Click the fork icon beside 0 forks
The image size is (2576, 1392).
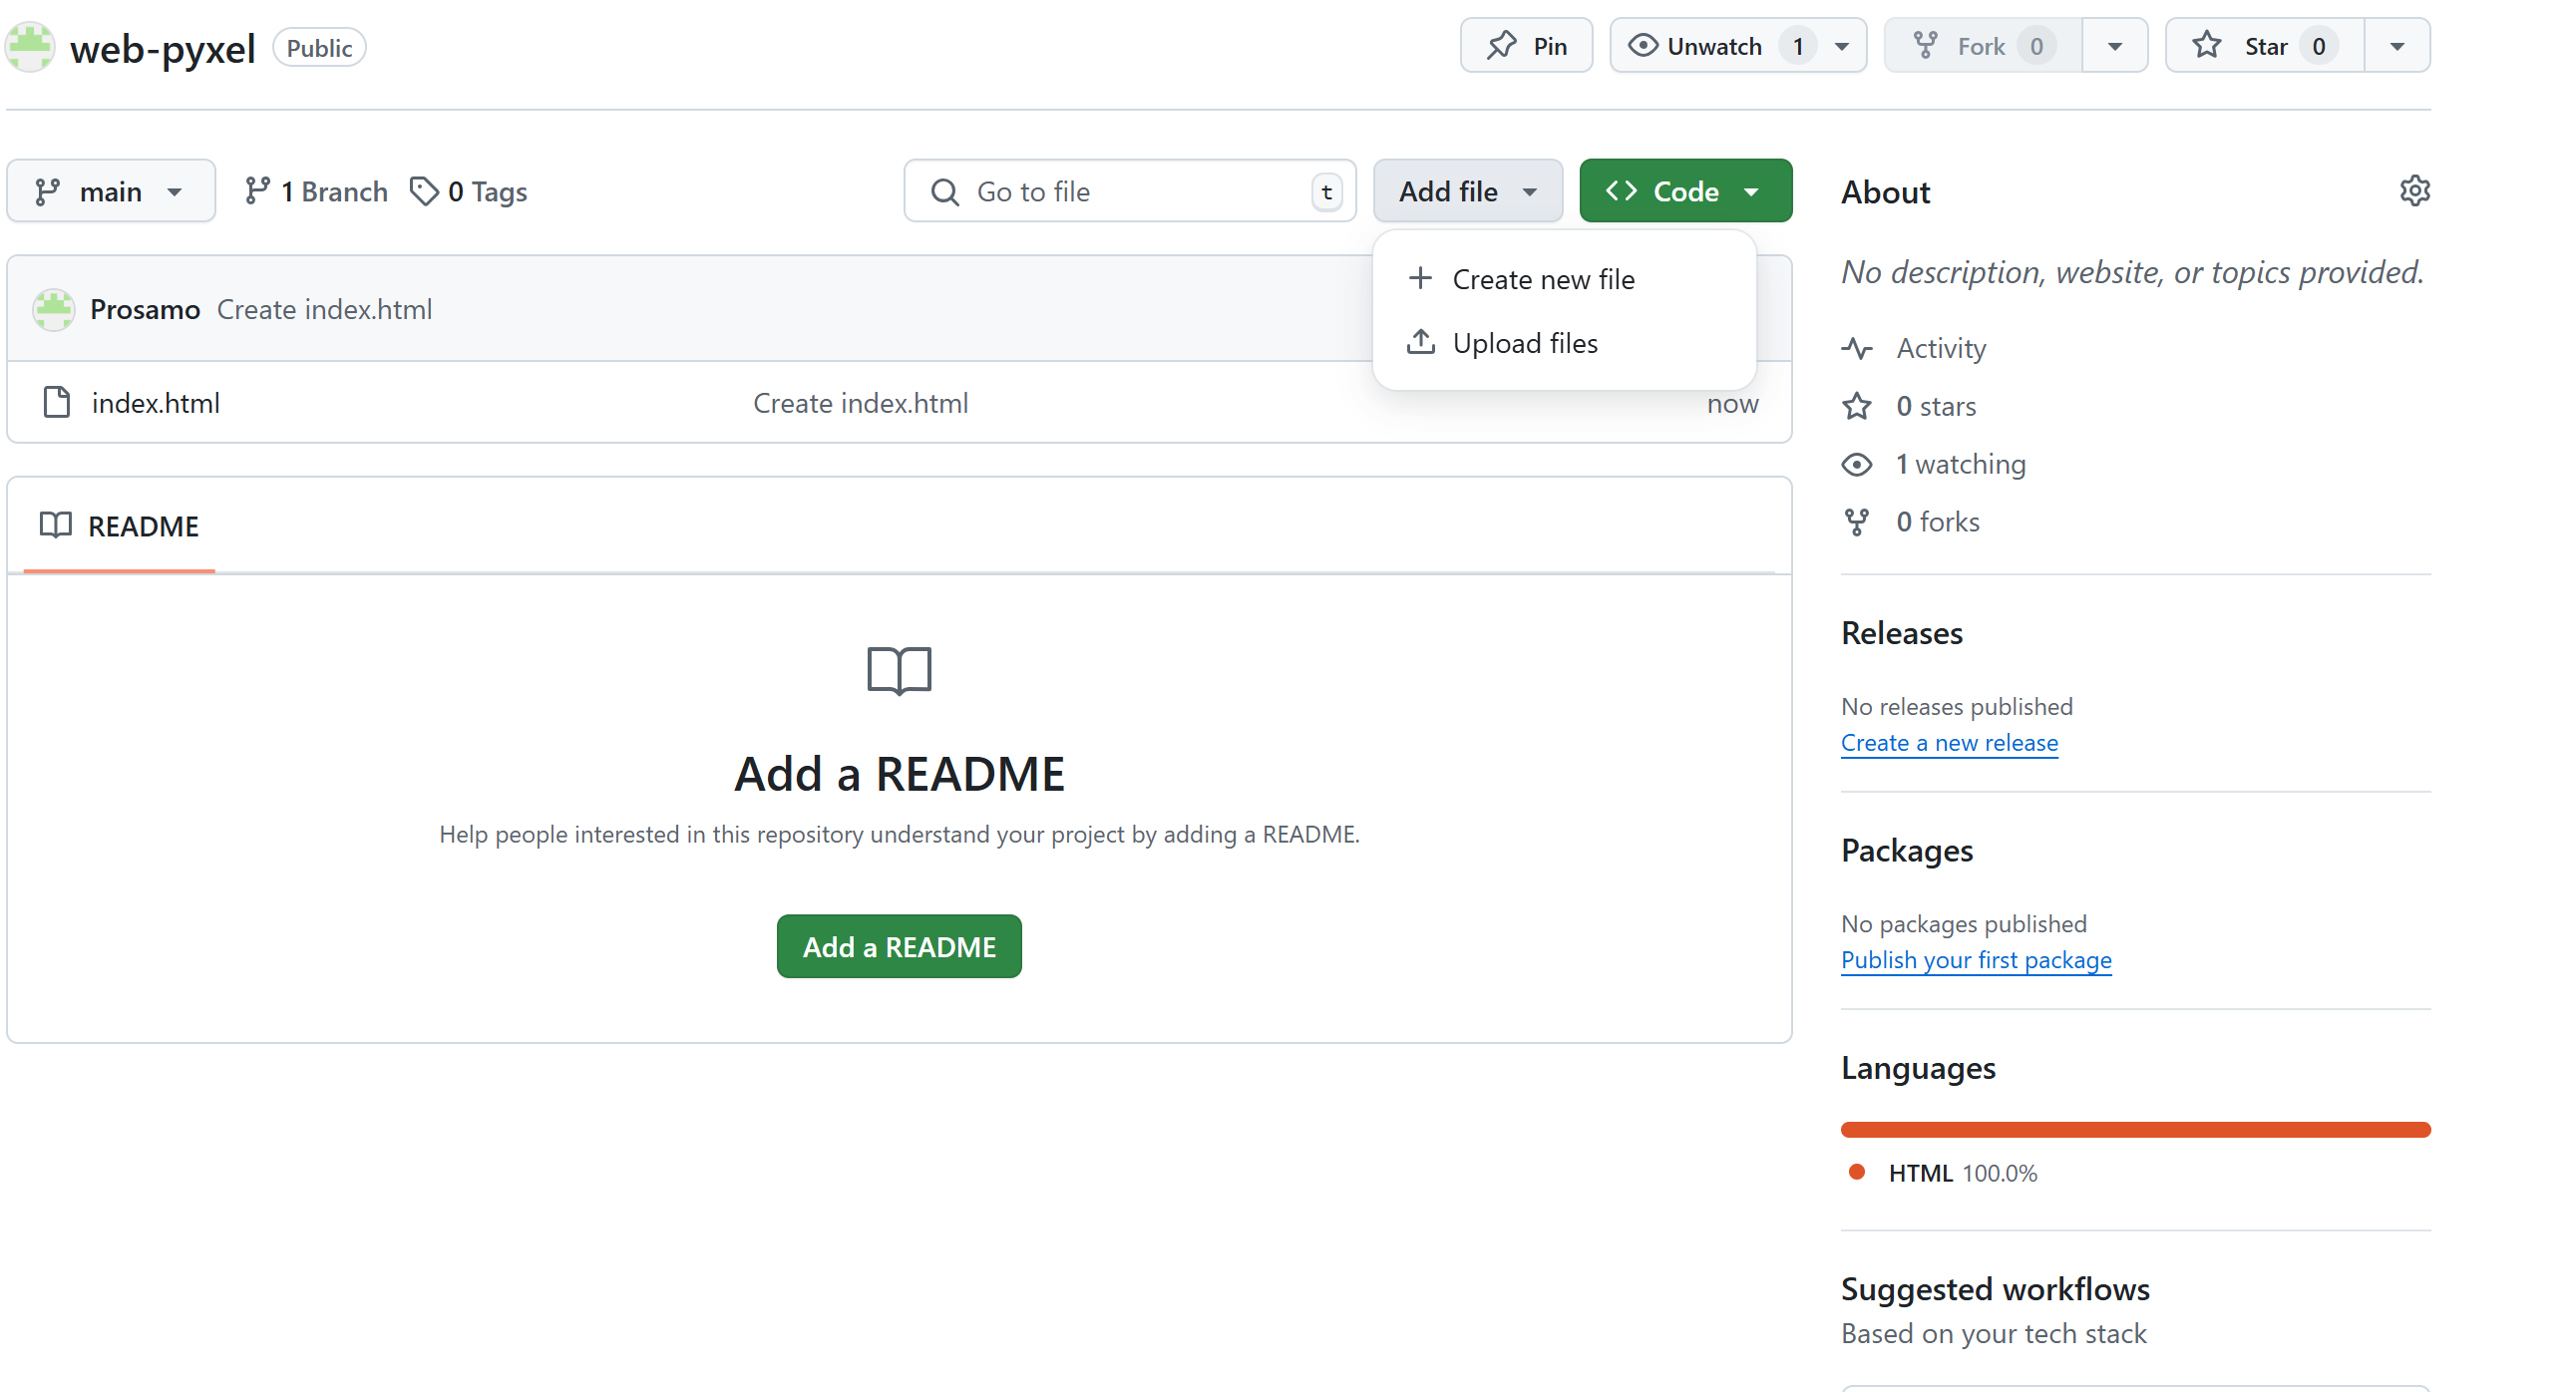pyautogui.click(x=1857, y=522)
